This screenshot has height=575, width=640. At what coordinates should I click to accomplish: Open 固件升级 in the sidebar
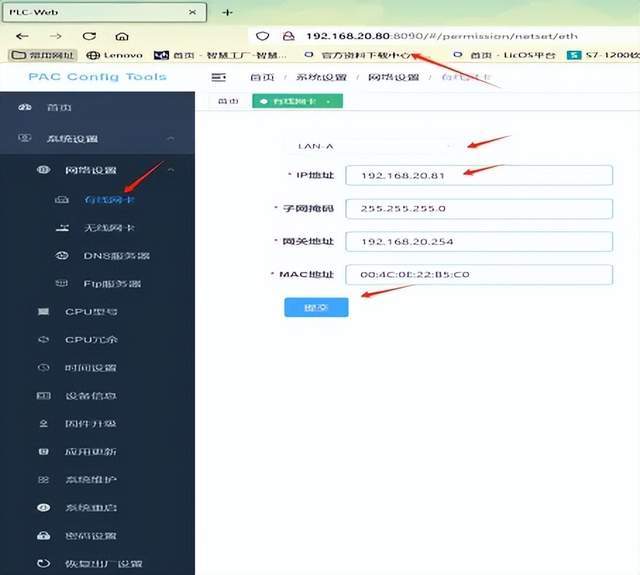tap(91, 424)
